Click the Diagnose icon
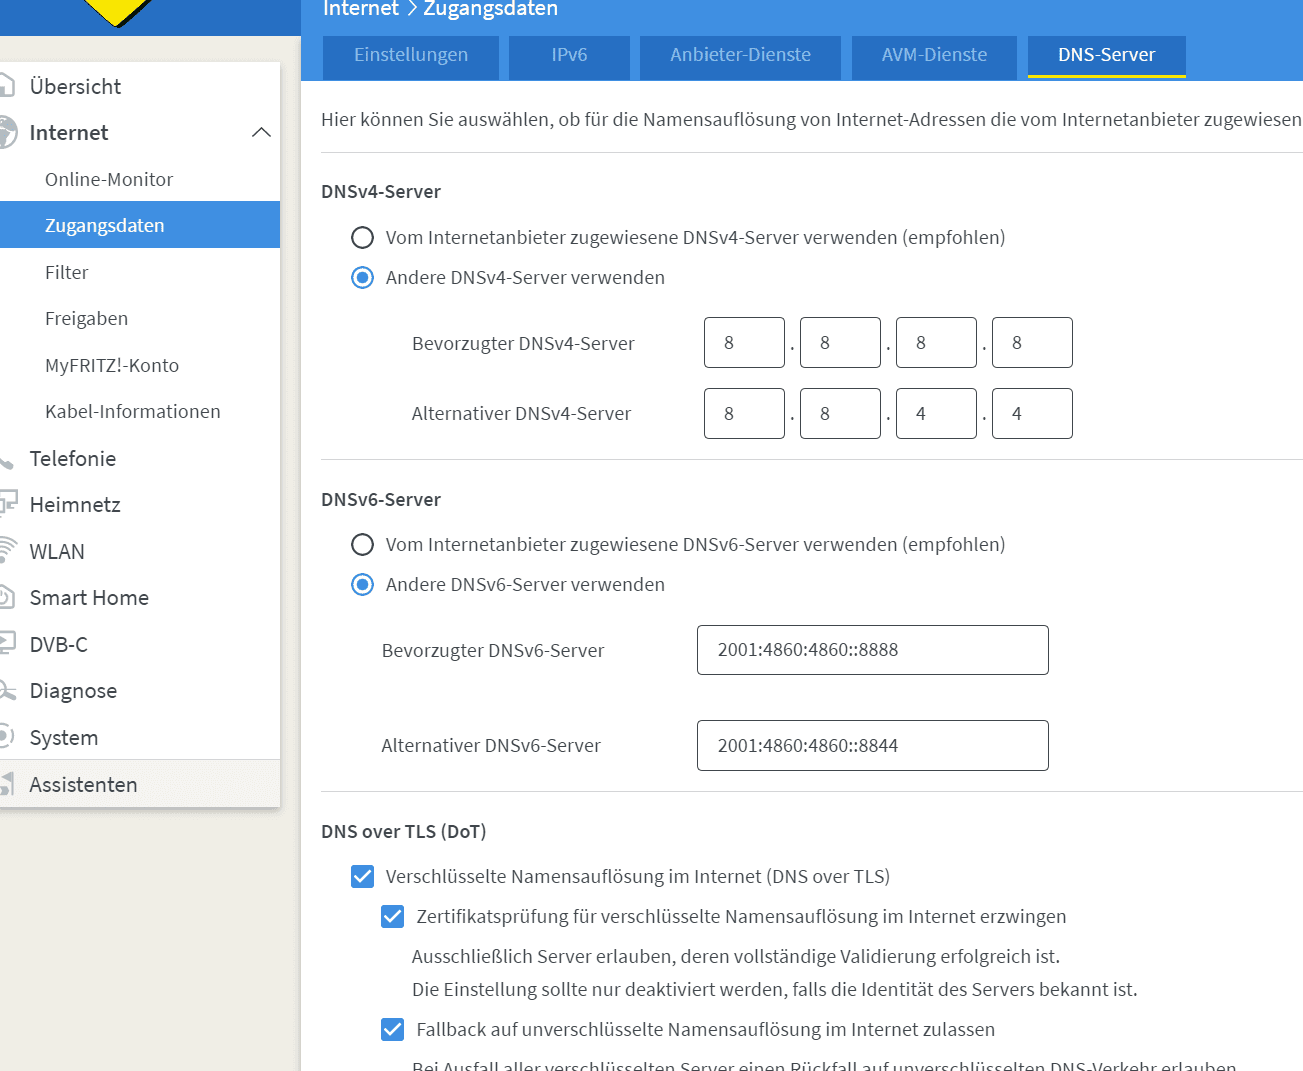The image size is (1303, 1071). point(7,690)
